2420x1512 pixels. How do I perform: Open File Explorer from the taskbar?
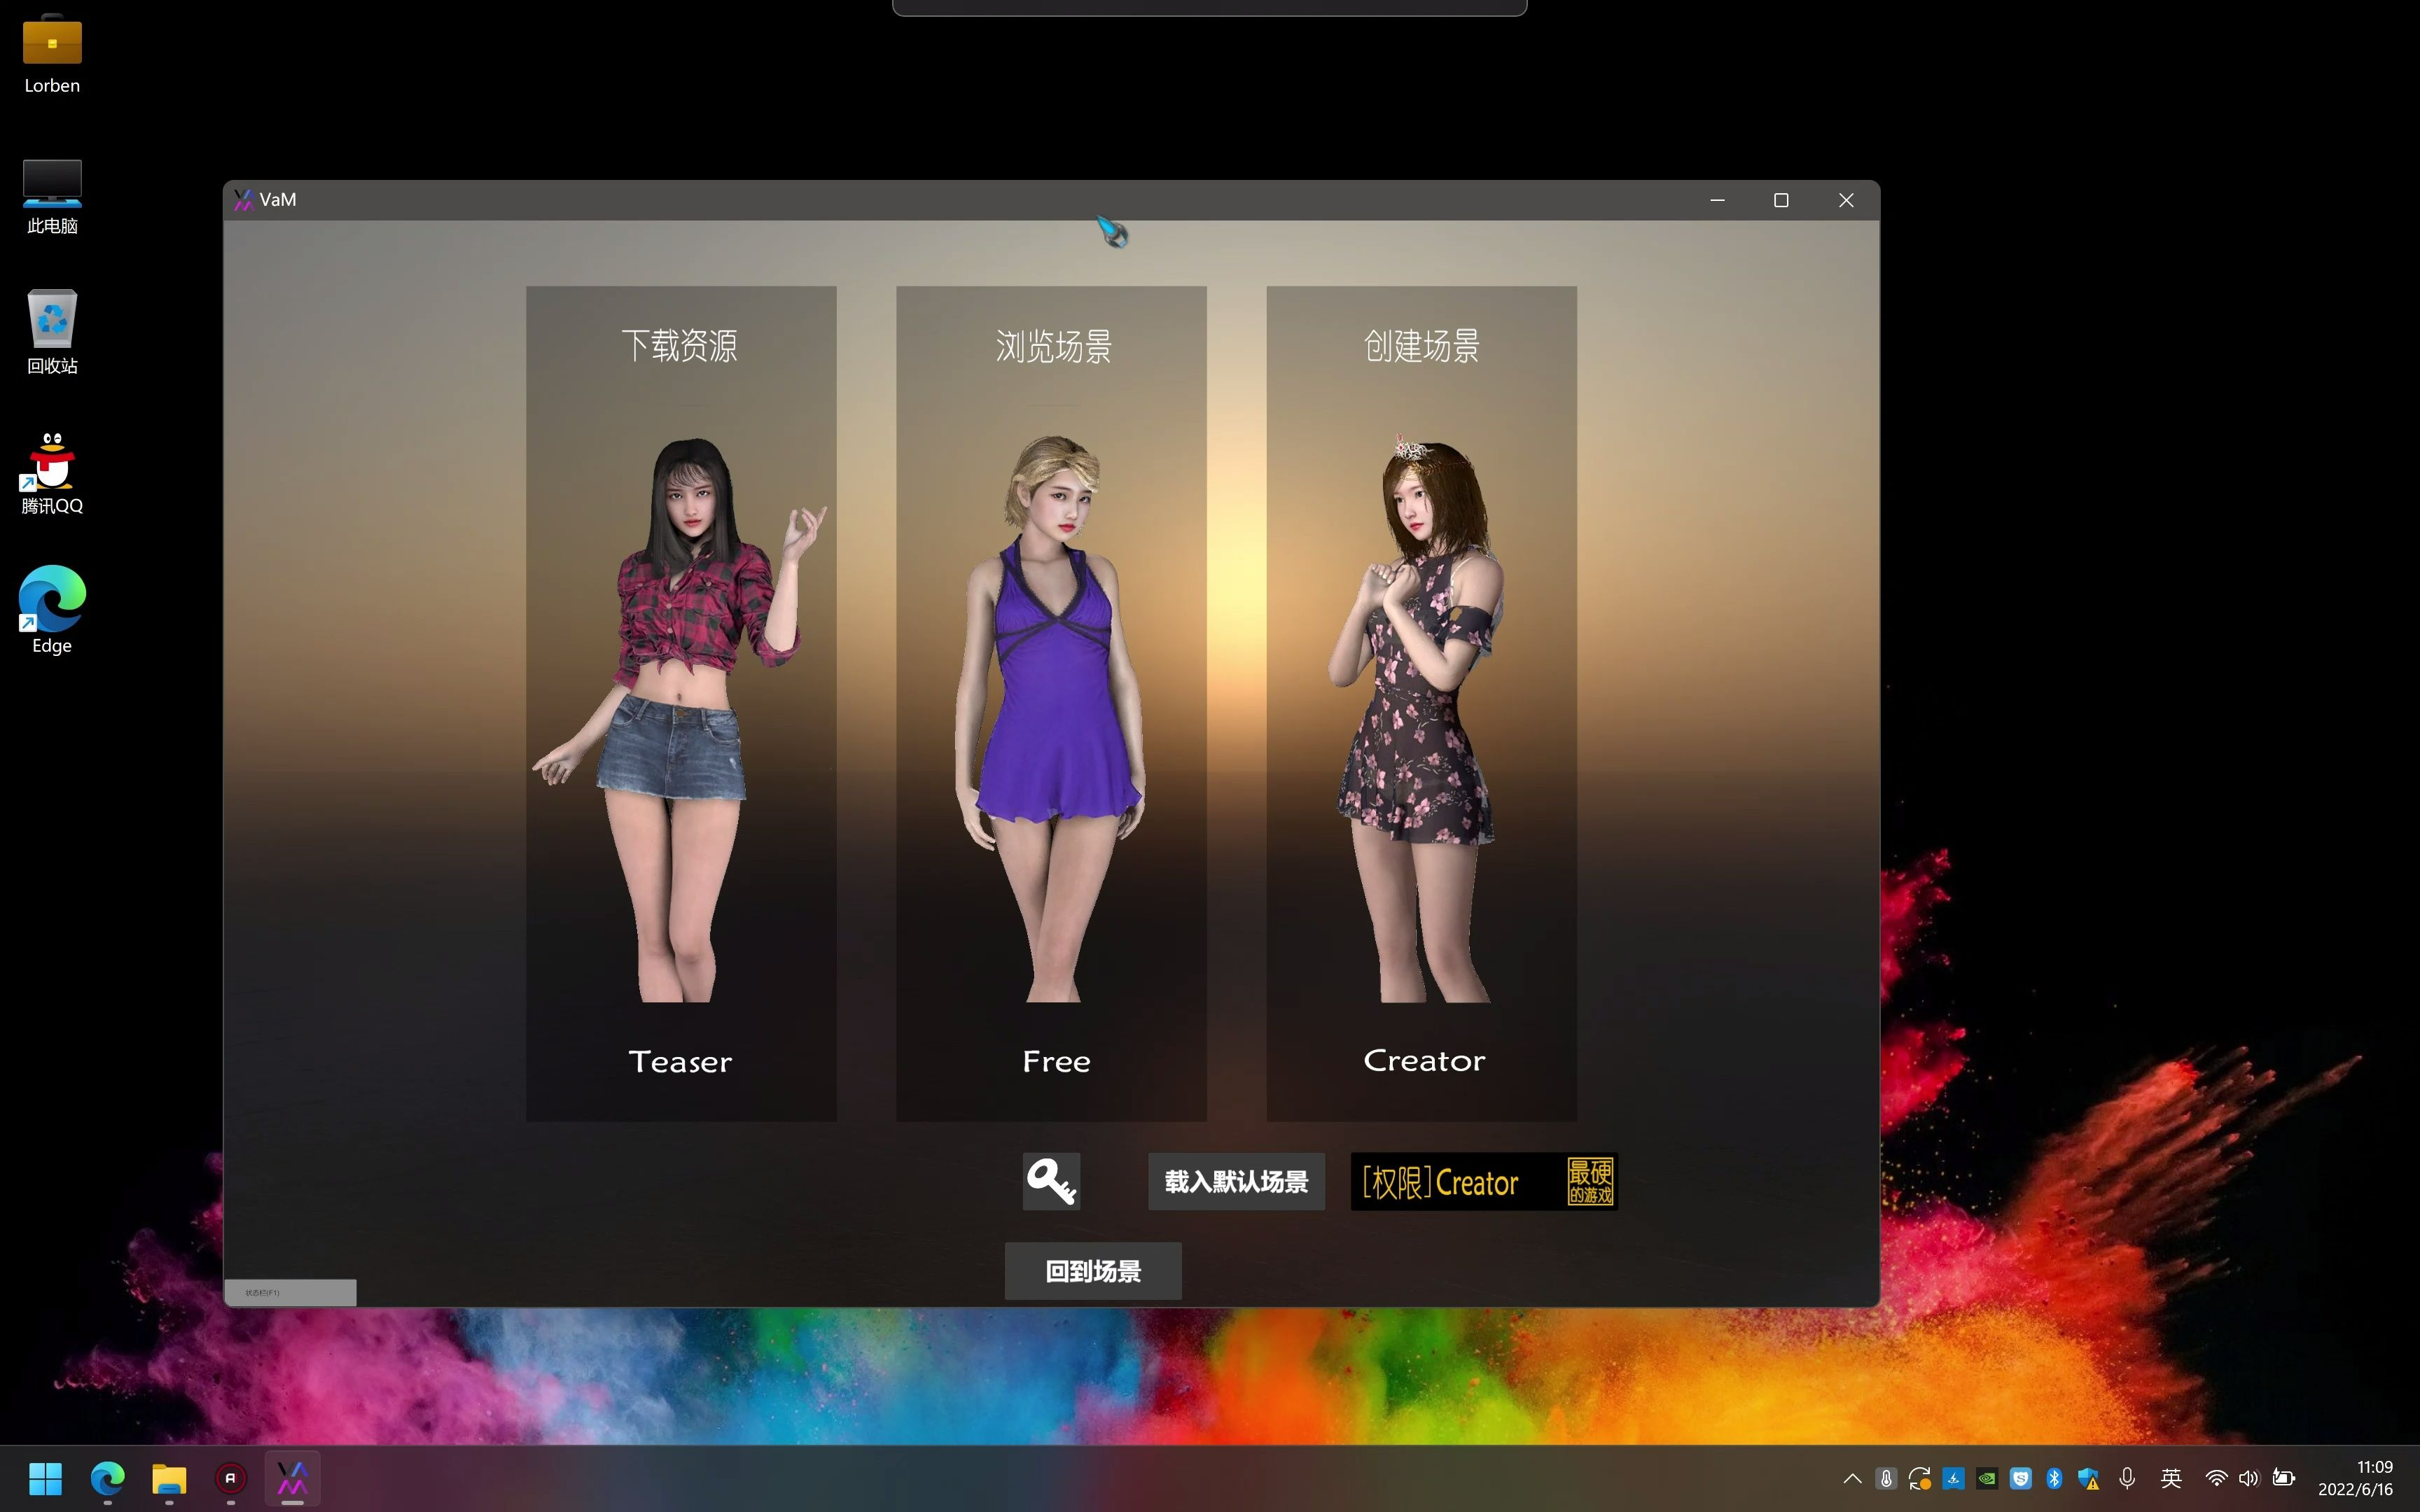[169, 1478]
